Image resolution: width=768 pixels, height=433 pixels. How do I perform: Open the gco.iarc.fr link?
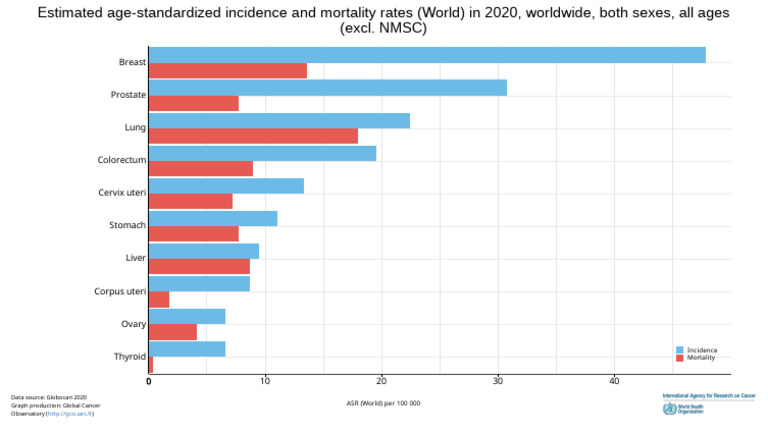(x=70, y=414)
